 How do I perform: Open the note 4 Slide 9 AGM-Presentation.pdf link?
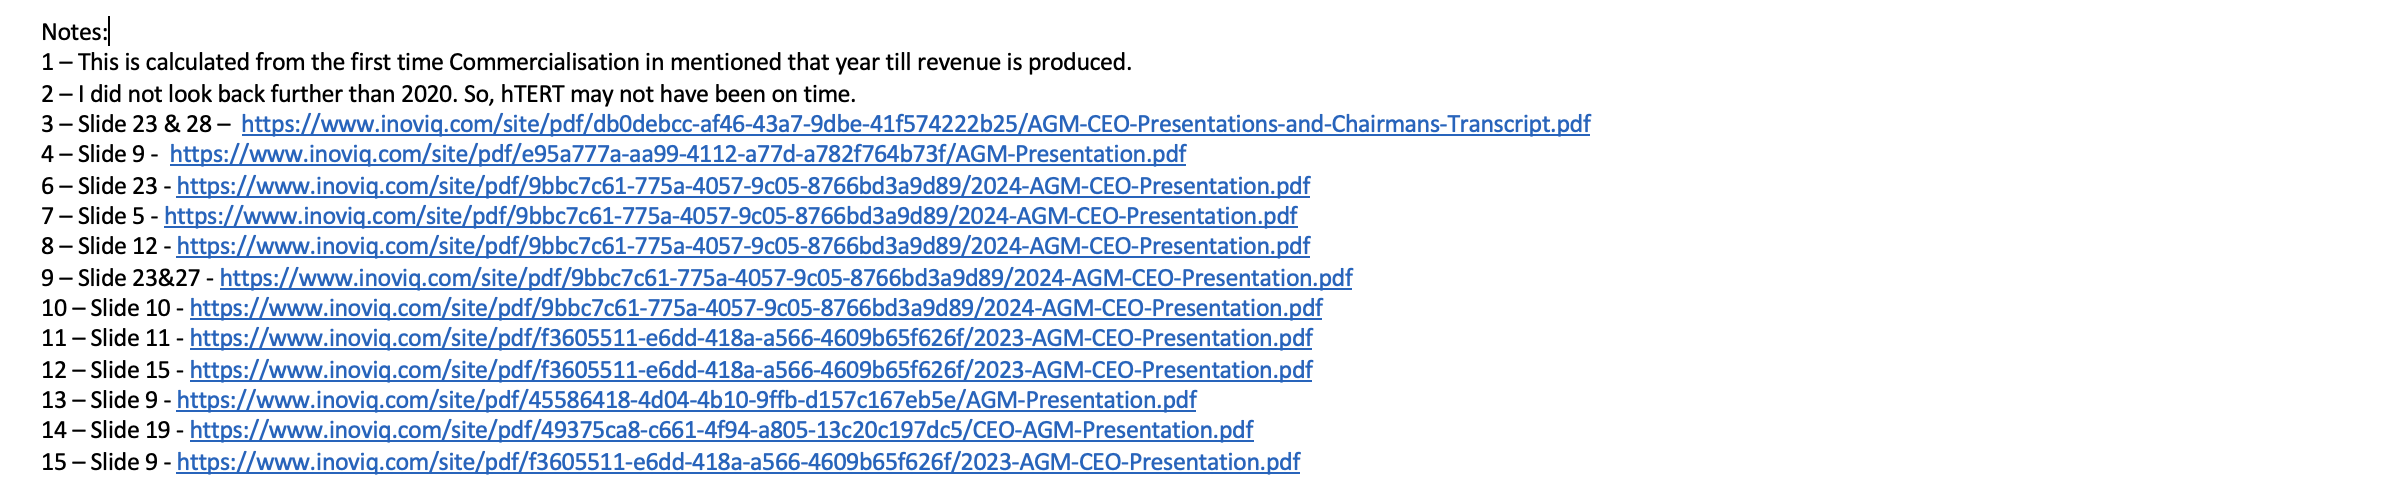click(x=677, y=154)
